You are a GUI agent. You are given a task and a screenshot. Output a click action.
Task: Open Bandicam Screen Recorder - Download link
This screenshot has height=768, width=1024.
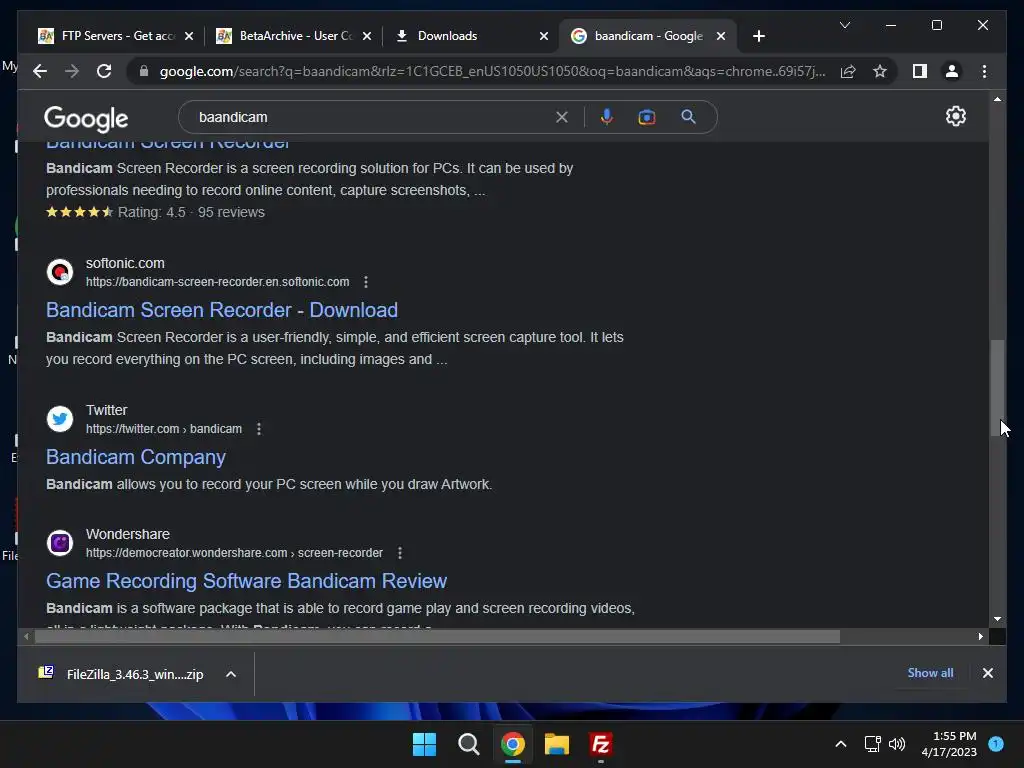tap(222, 310)
